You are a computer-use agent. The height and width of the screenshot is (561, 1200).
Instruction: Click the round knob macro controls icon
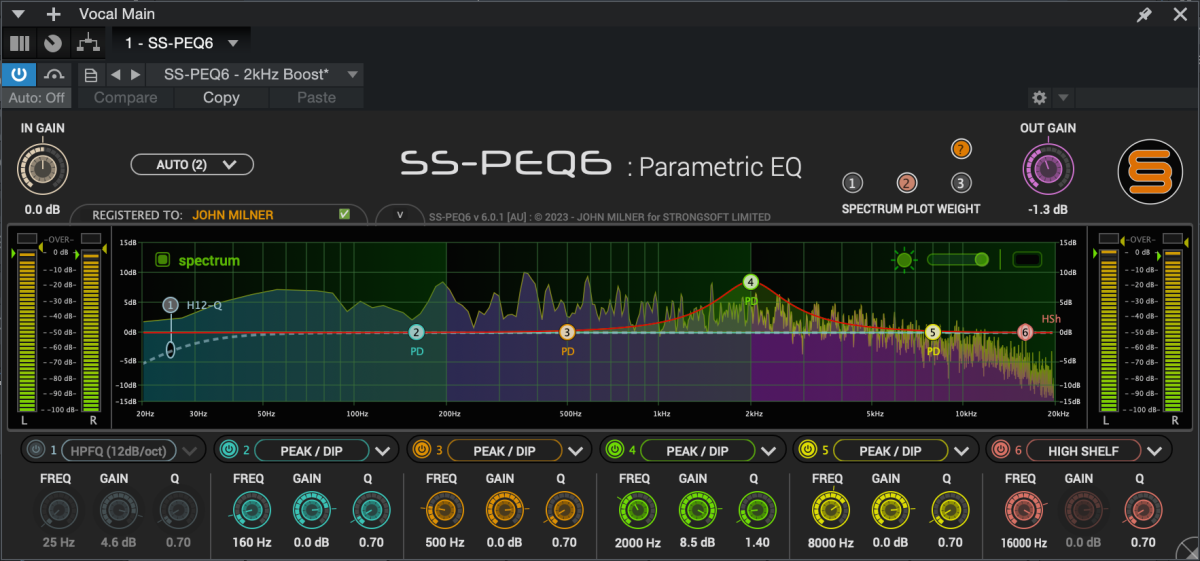[53, 44]
